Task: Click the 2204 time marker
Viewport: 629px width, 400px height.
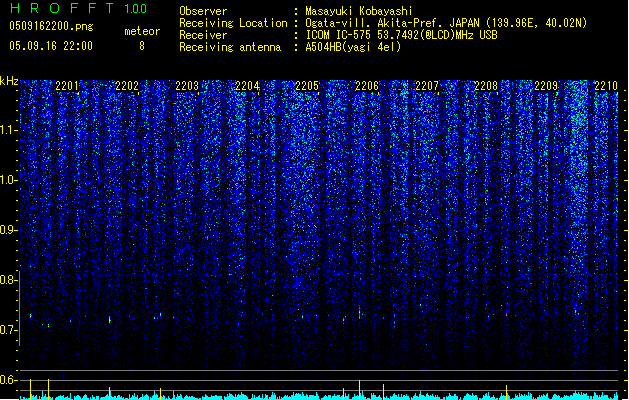Action: (x=247, y=86)
